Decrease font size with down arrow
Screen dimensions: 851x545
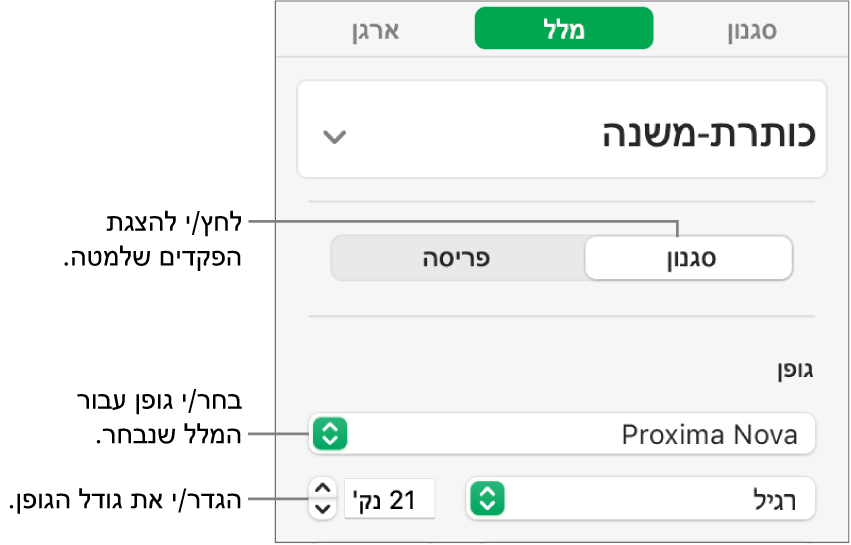tap(321, 507)
